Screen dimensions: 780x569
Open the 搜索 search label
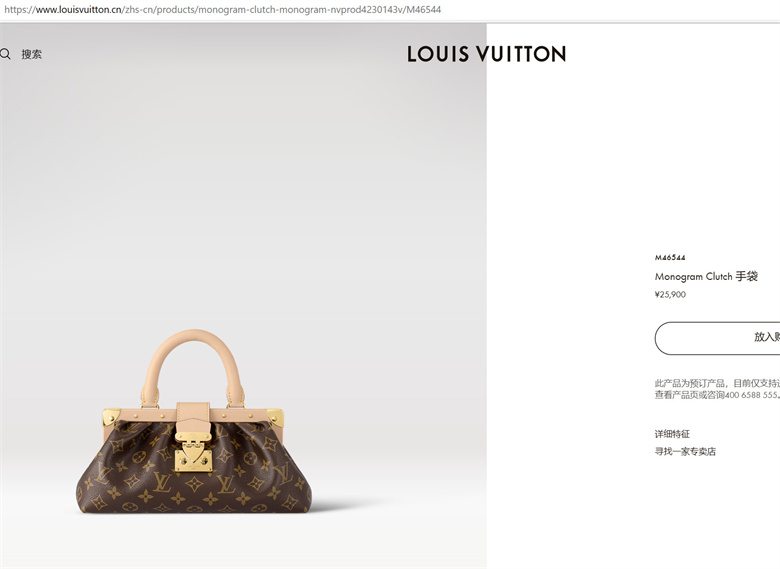(31, 54)
